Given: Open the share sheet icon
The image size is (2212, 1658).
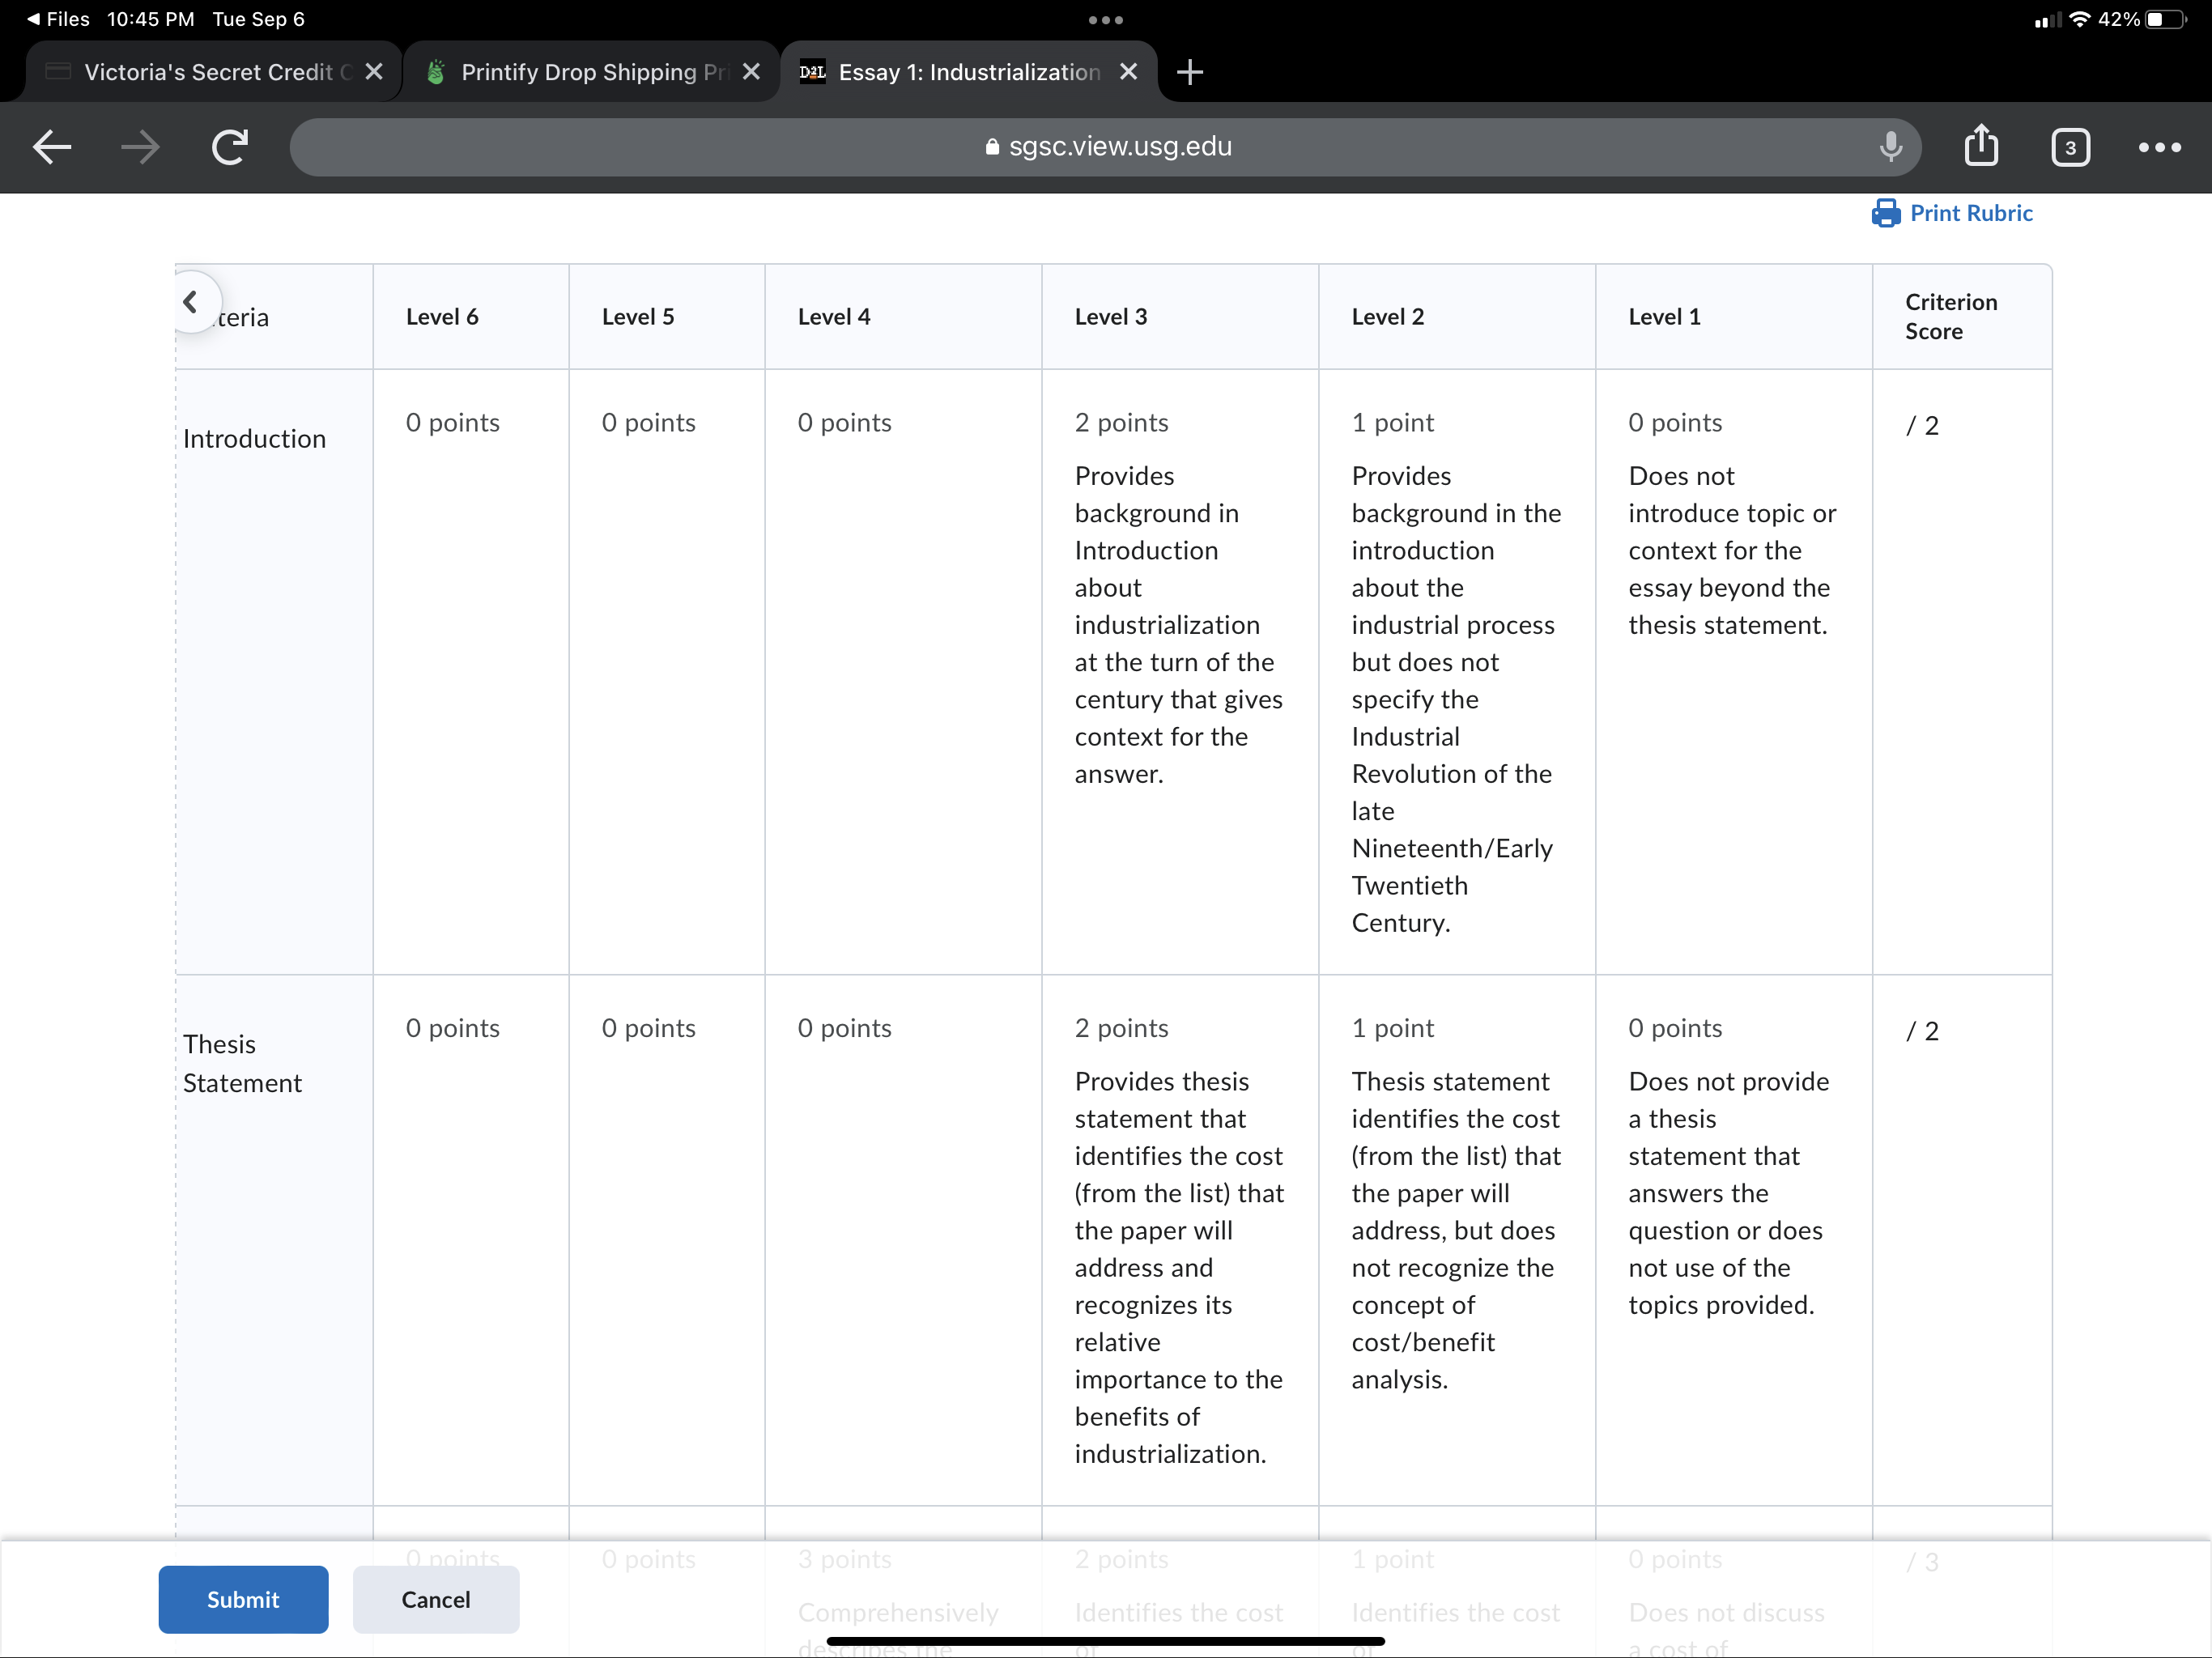Looking at the screenshot, I should (1981, 145).
